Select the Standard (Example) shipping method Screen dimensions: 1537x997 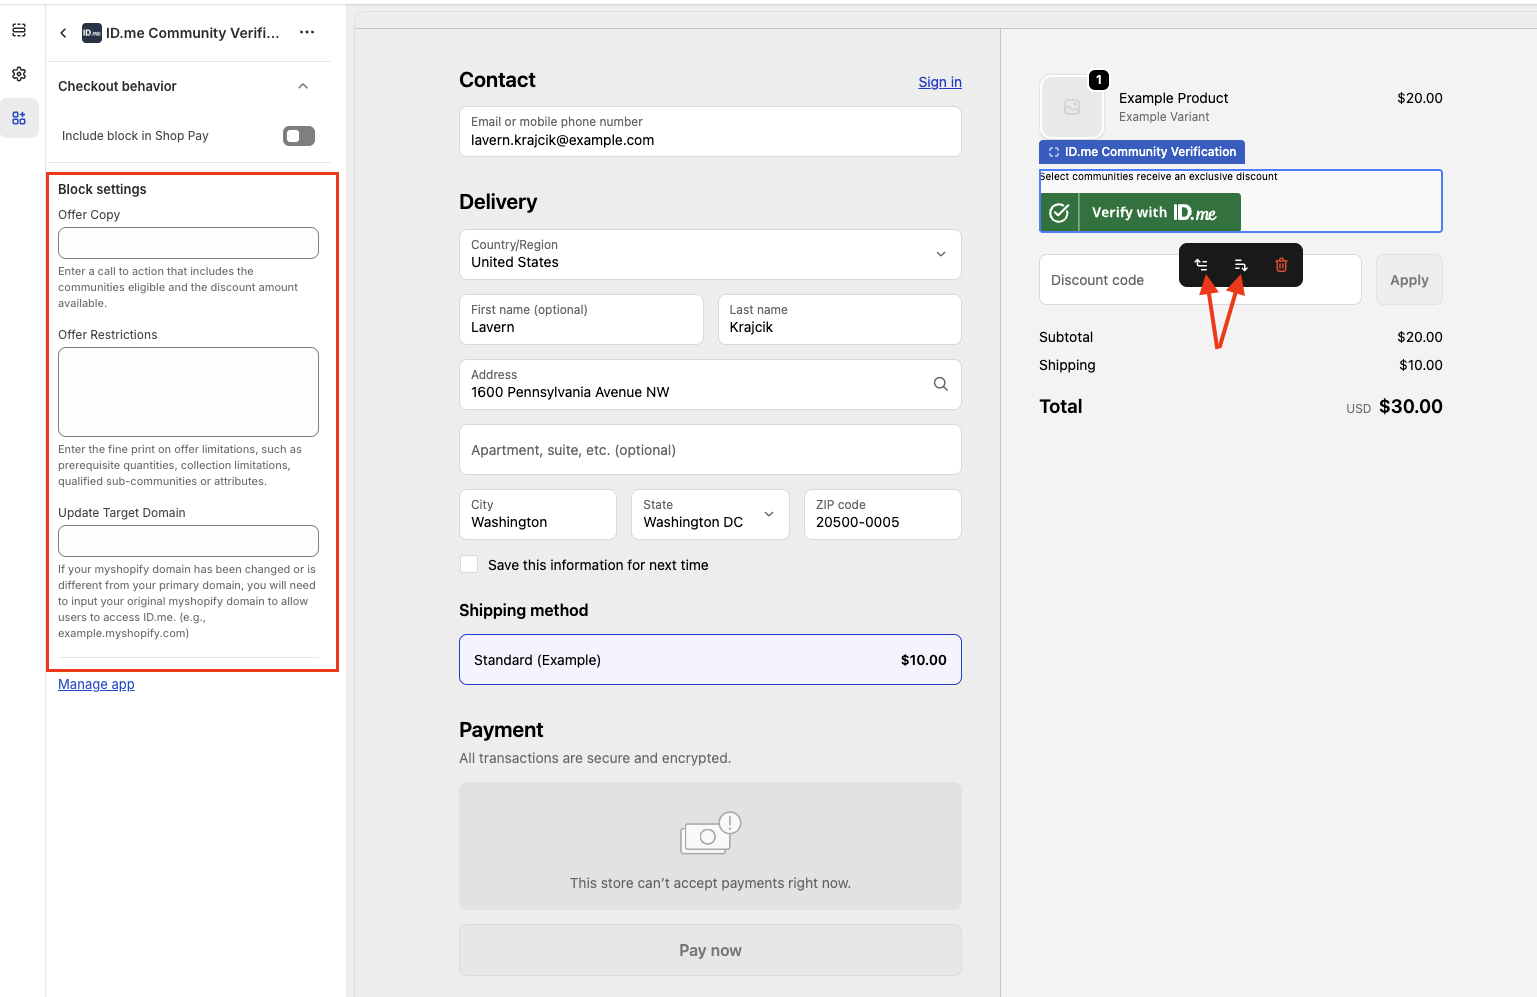[x=710, y=659]
